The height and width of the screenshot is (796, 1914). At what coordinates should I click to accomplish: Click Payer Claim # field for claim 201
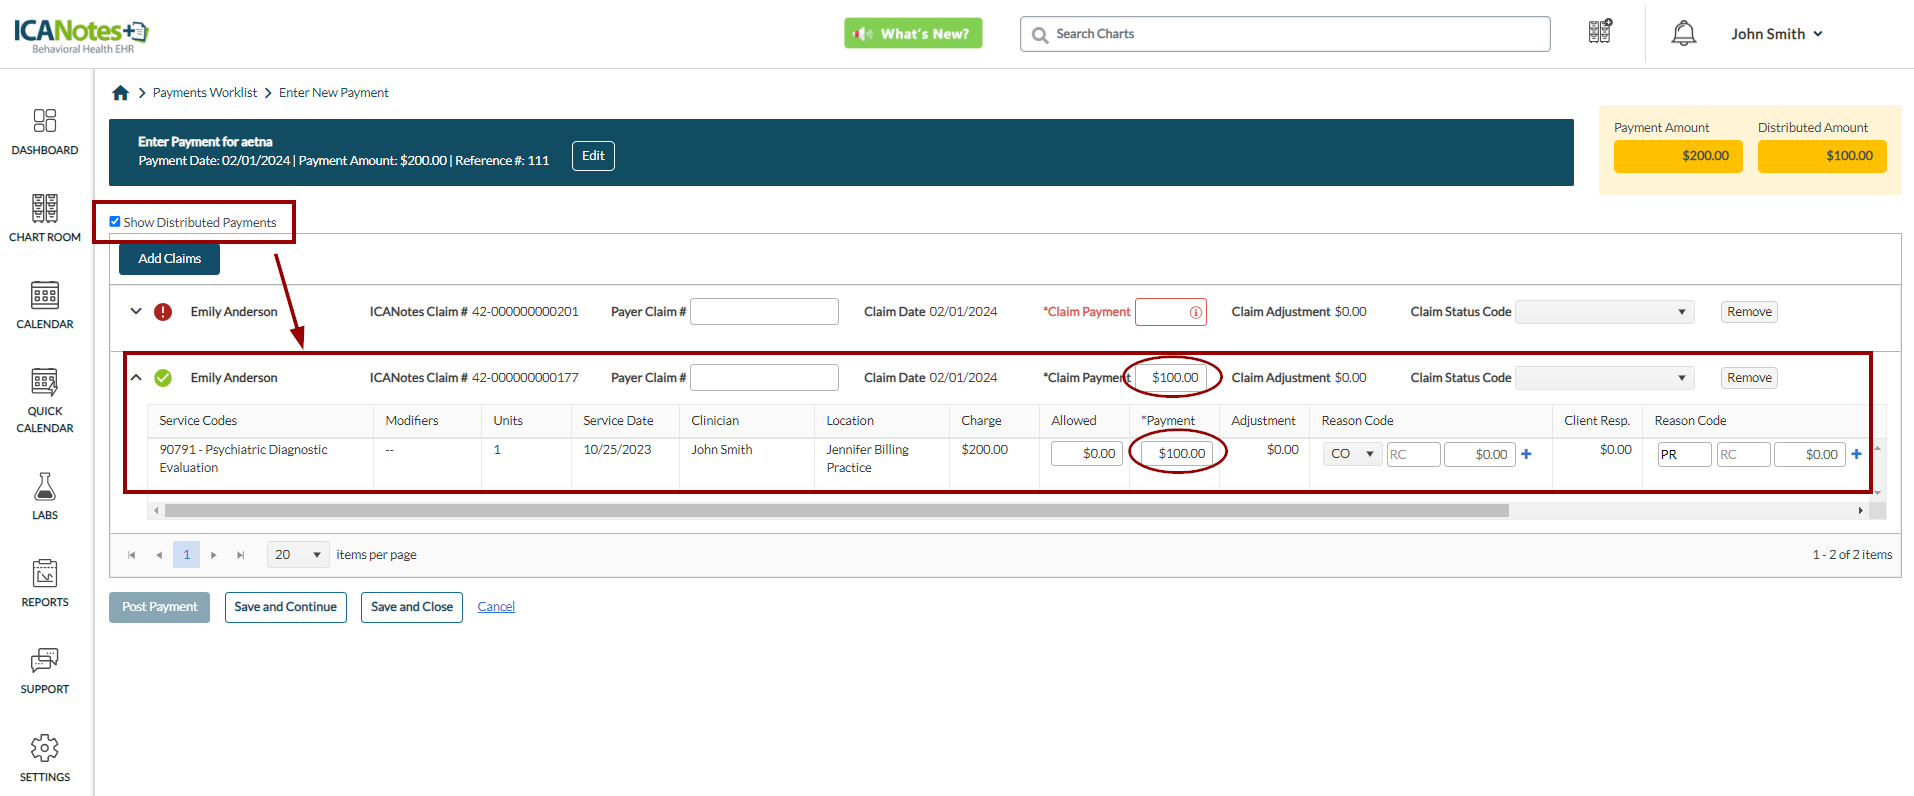pyautogui.click(x=764, y=312)
